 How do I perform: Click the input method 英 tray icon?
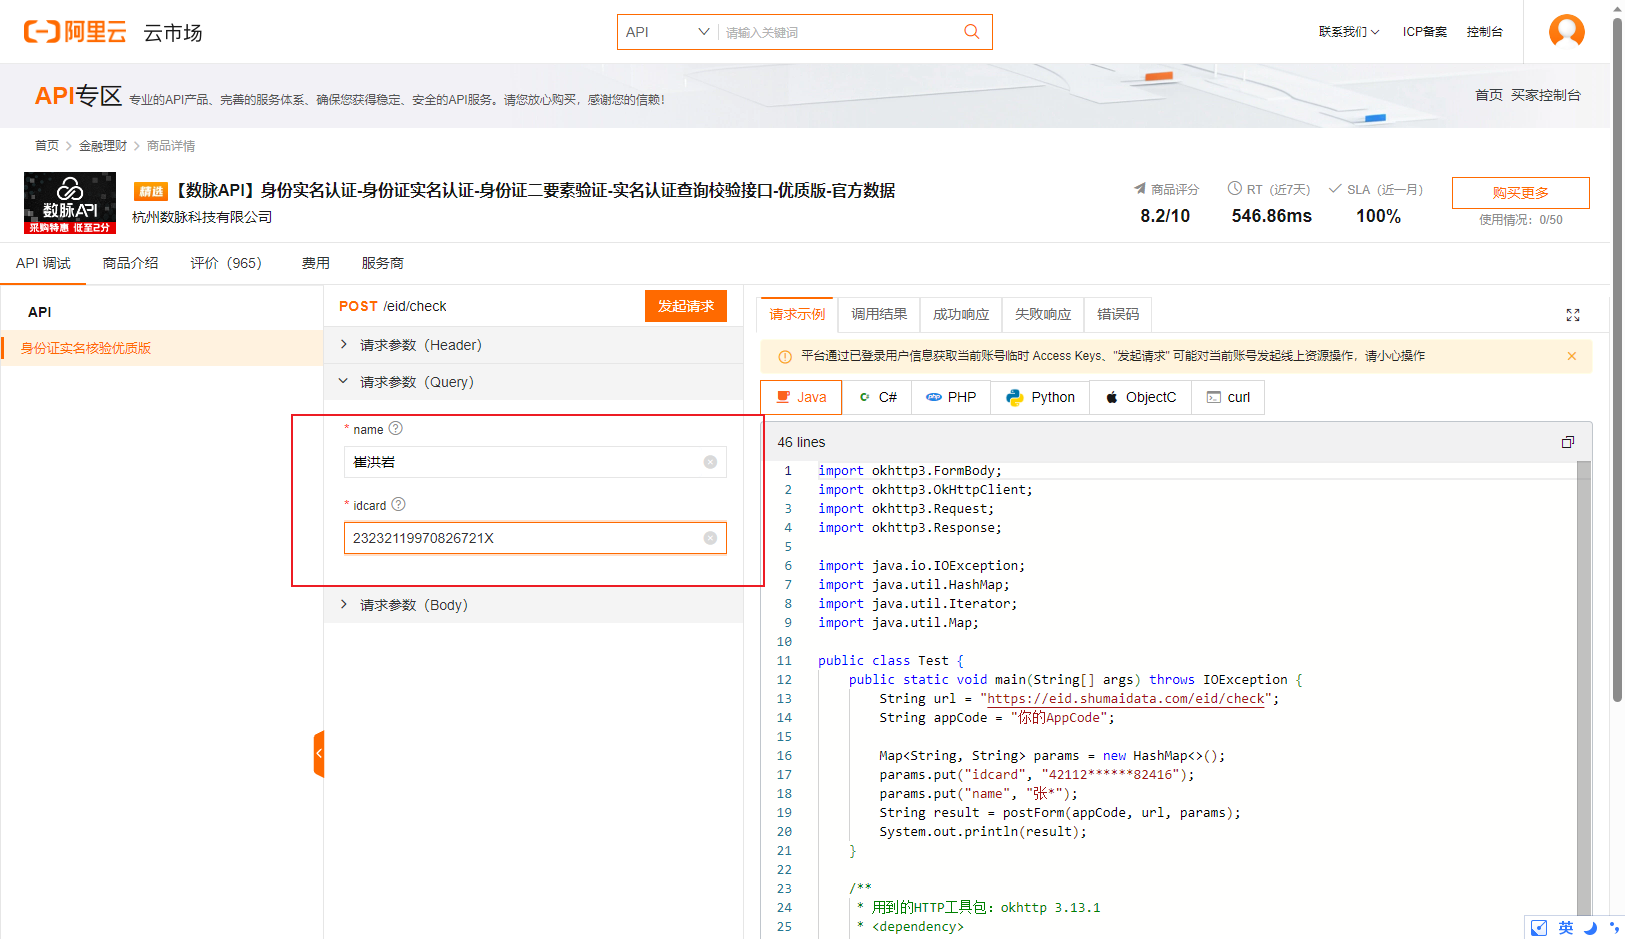[x=1566, y=928]
